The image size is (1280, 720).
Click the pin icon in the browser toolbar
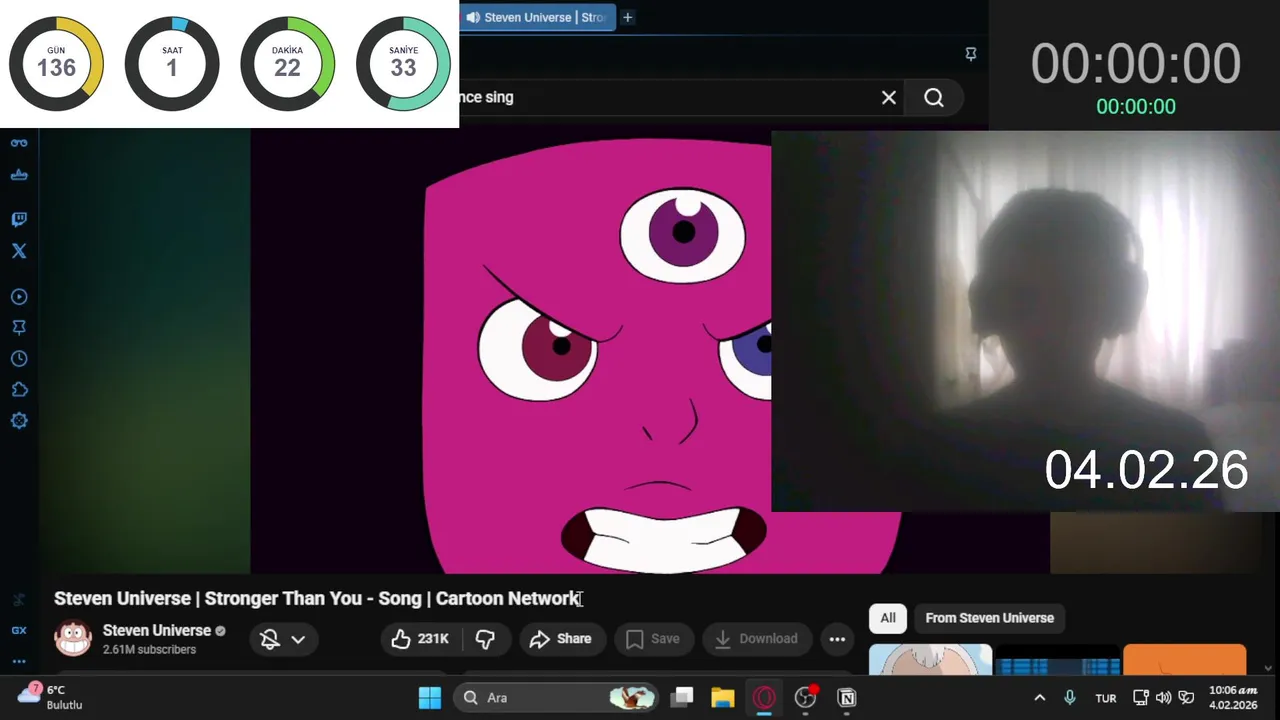pos(970,54)
